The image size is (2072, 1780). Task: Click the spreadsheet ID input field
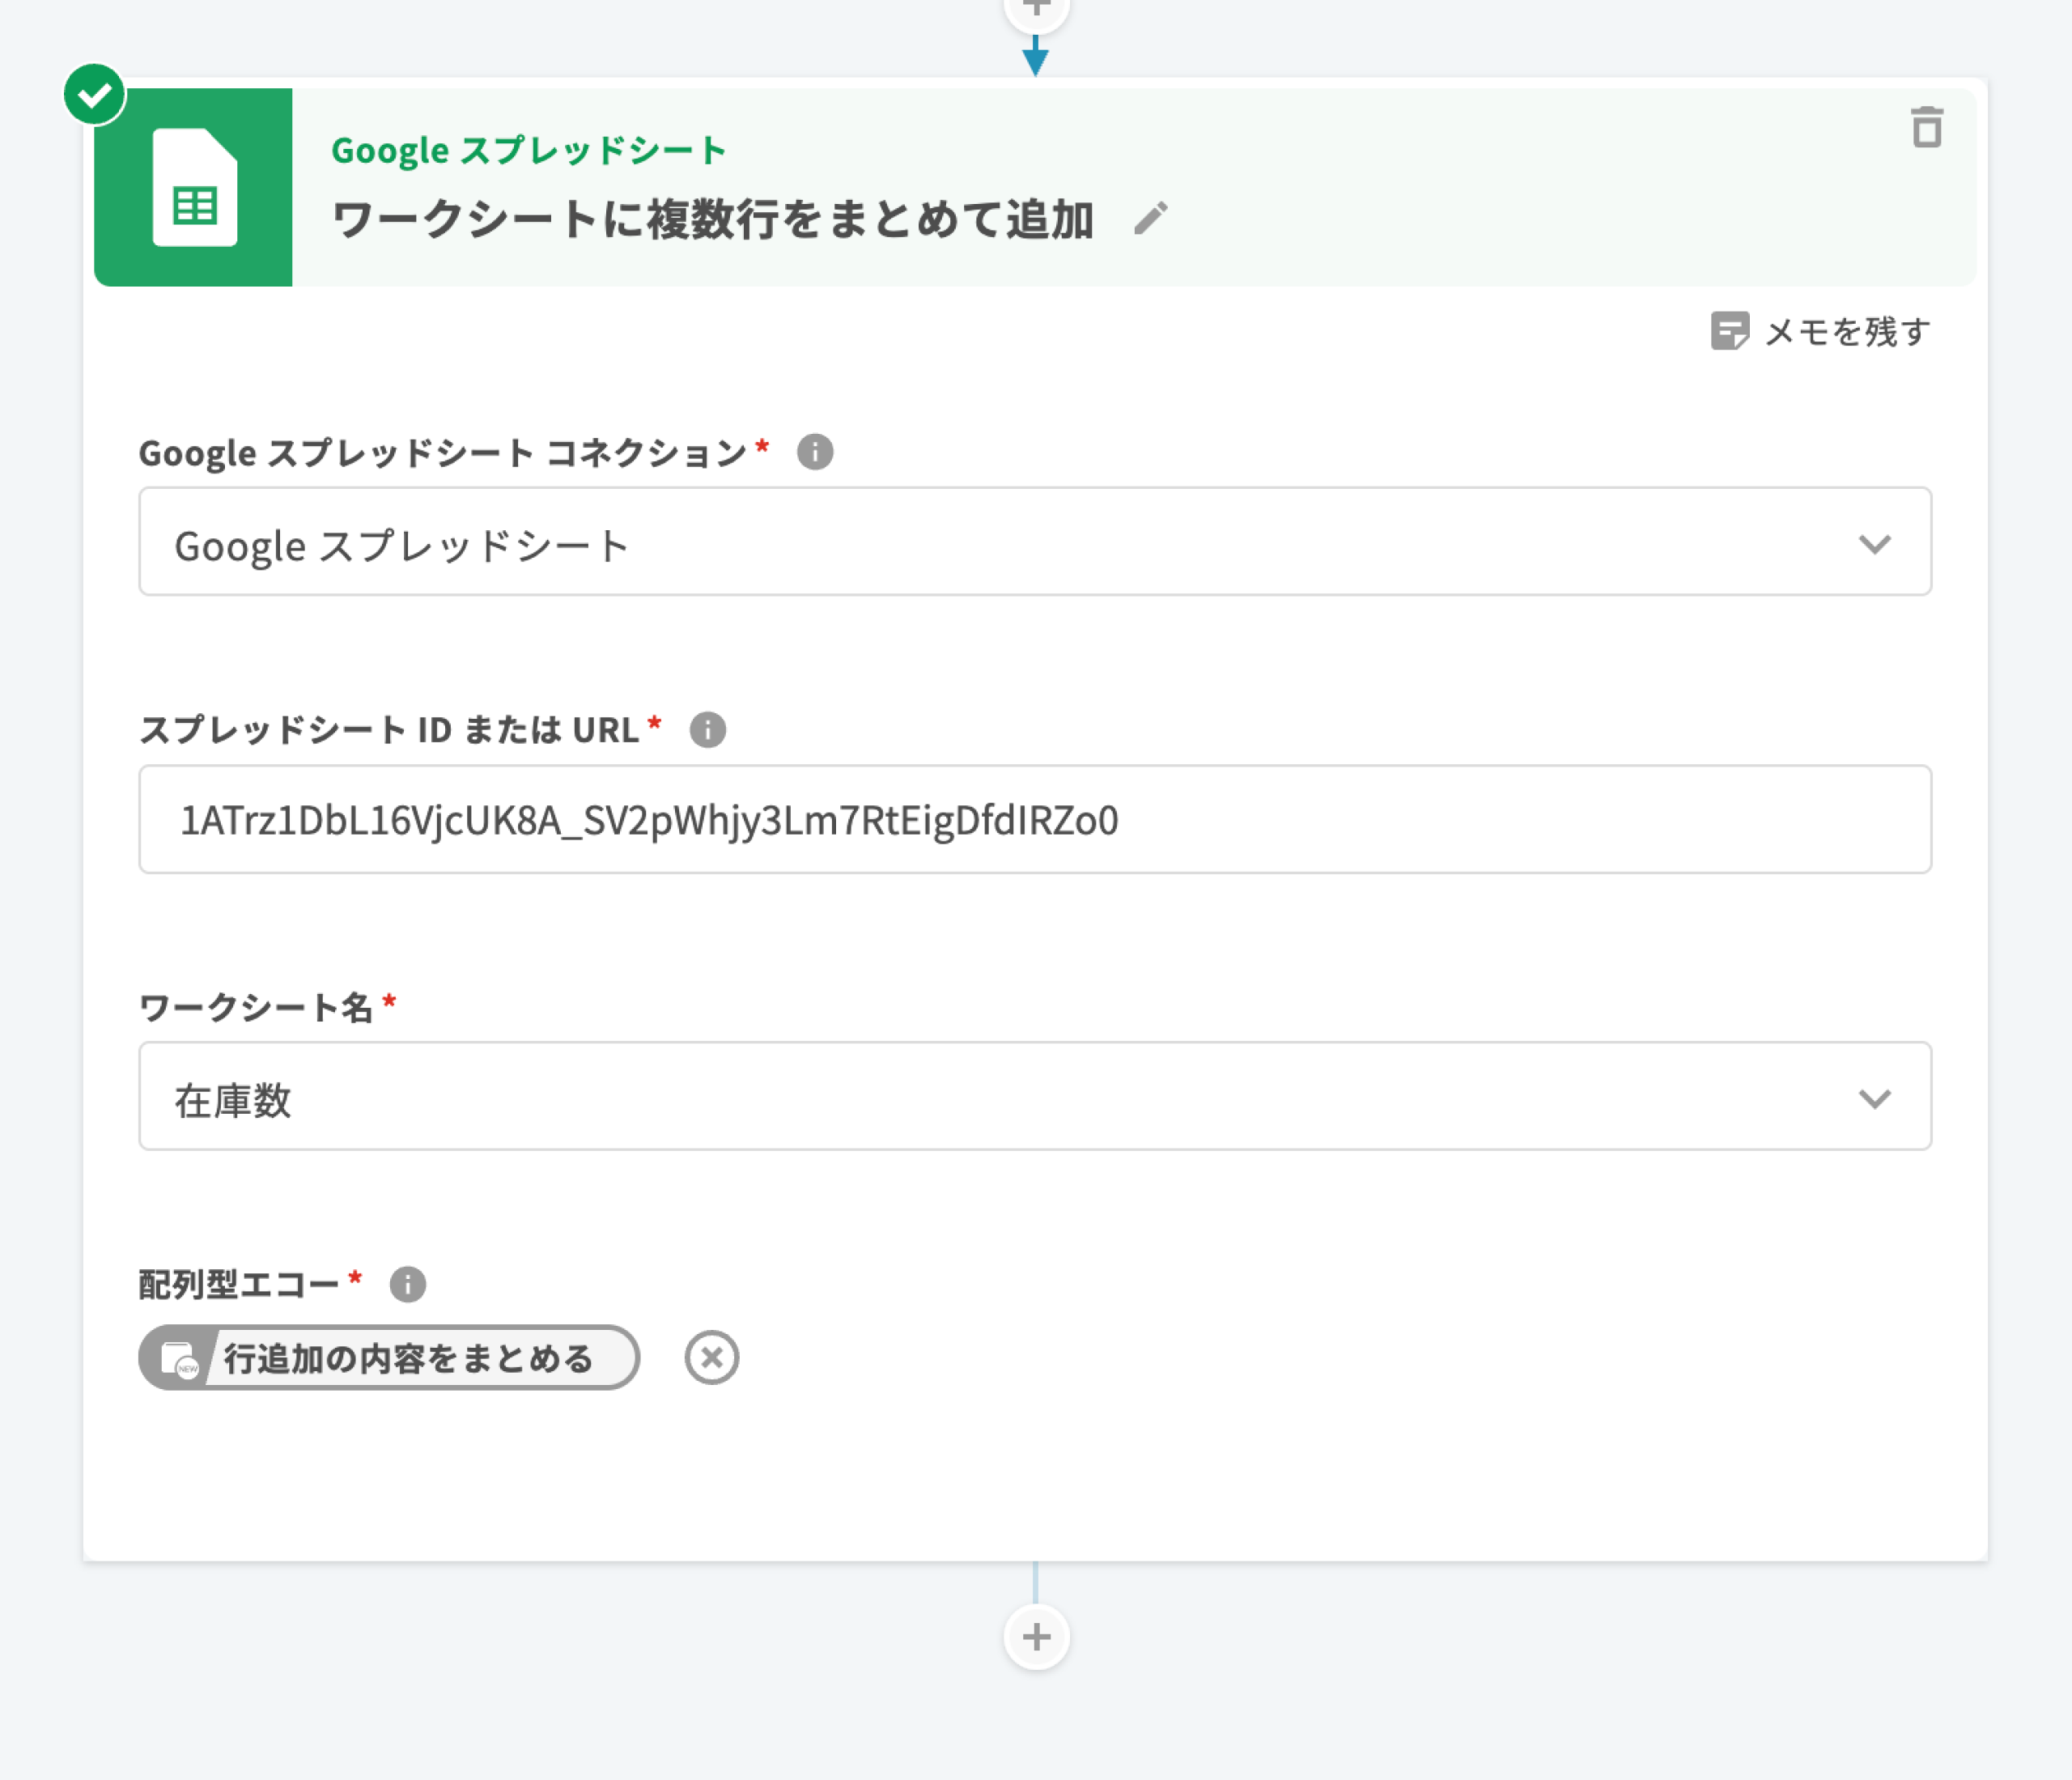tap(1034, 820)
